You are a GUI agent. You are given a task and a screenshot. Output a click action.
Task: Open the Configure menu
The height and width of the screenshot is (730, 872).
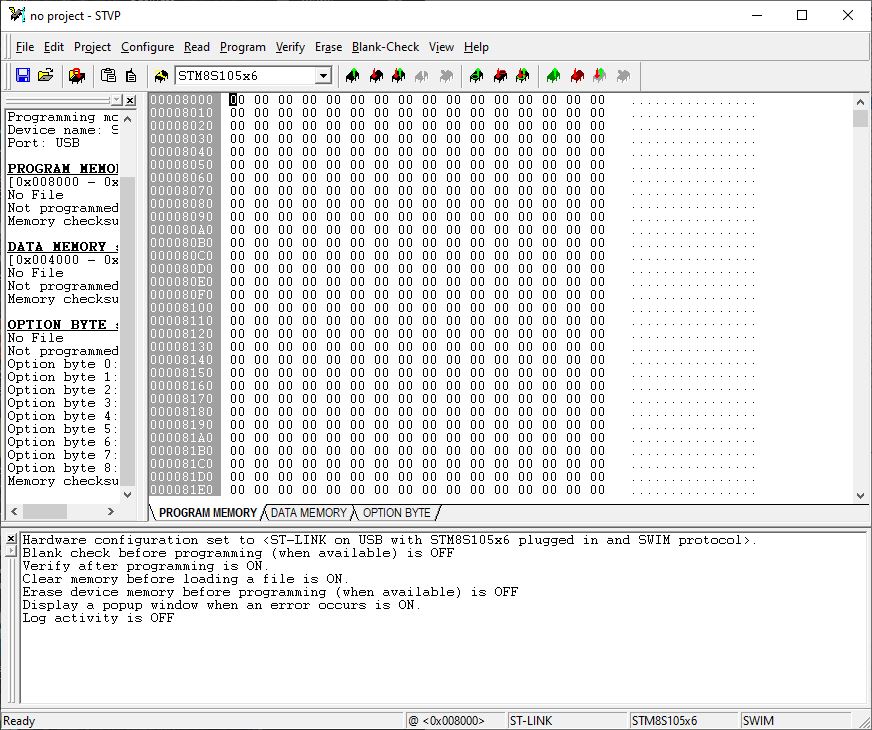coord(147,47)
